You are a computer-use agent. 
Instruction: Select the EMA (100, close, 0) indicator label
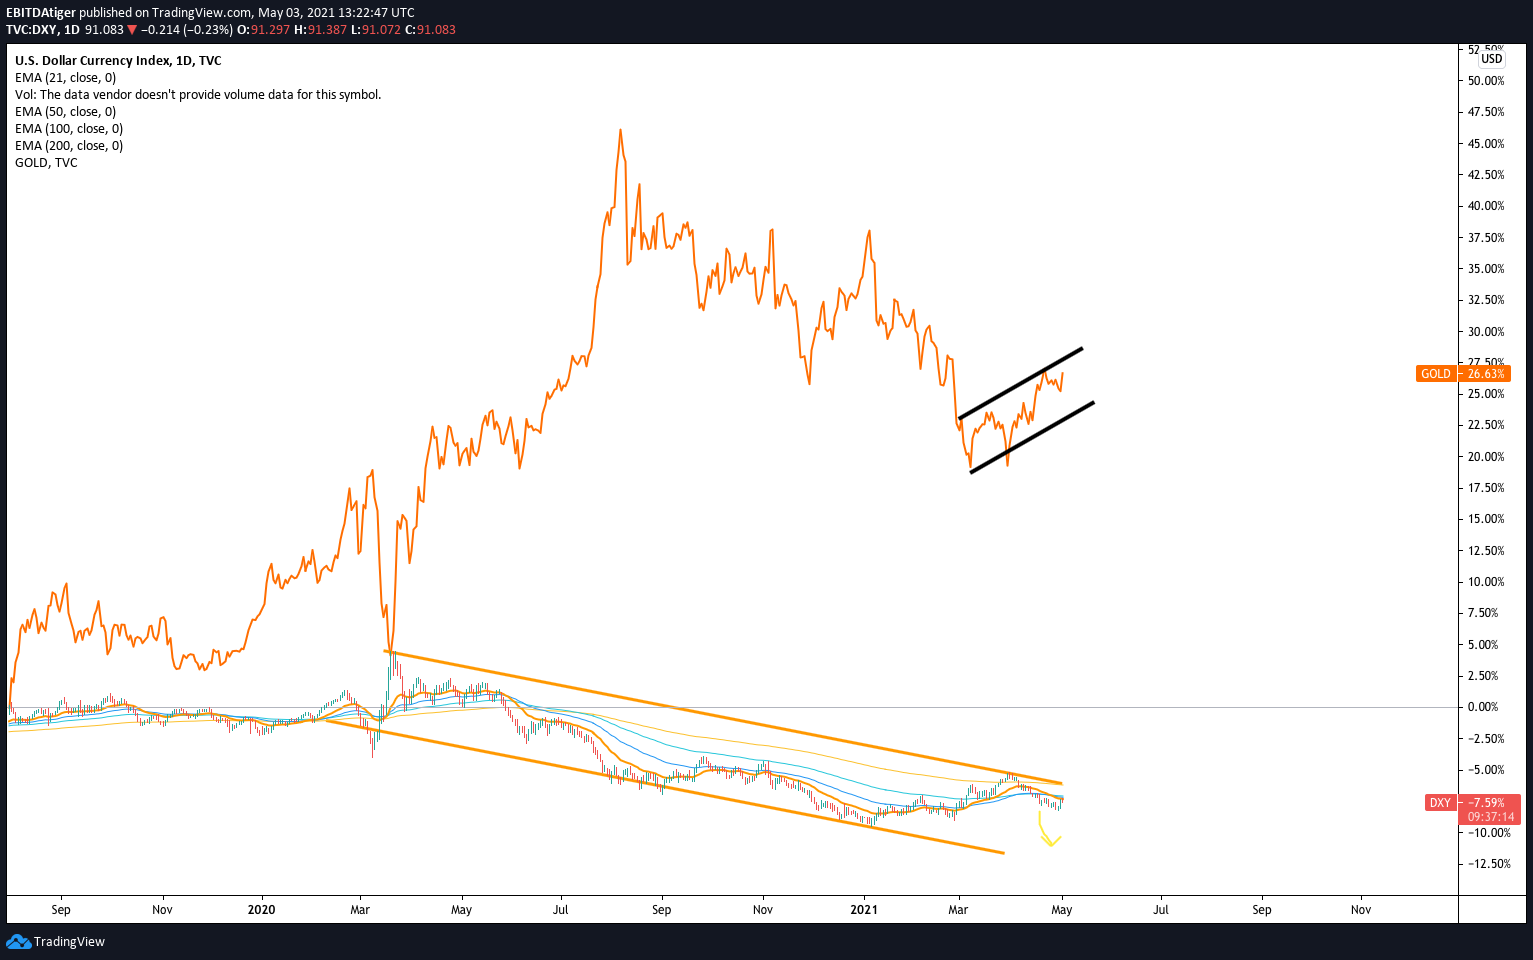coord(69,129)
